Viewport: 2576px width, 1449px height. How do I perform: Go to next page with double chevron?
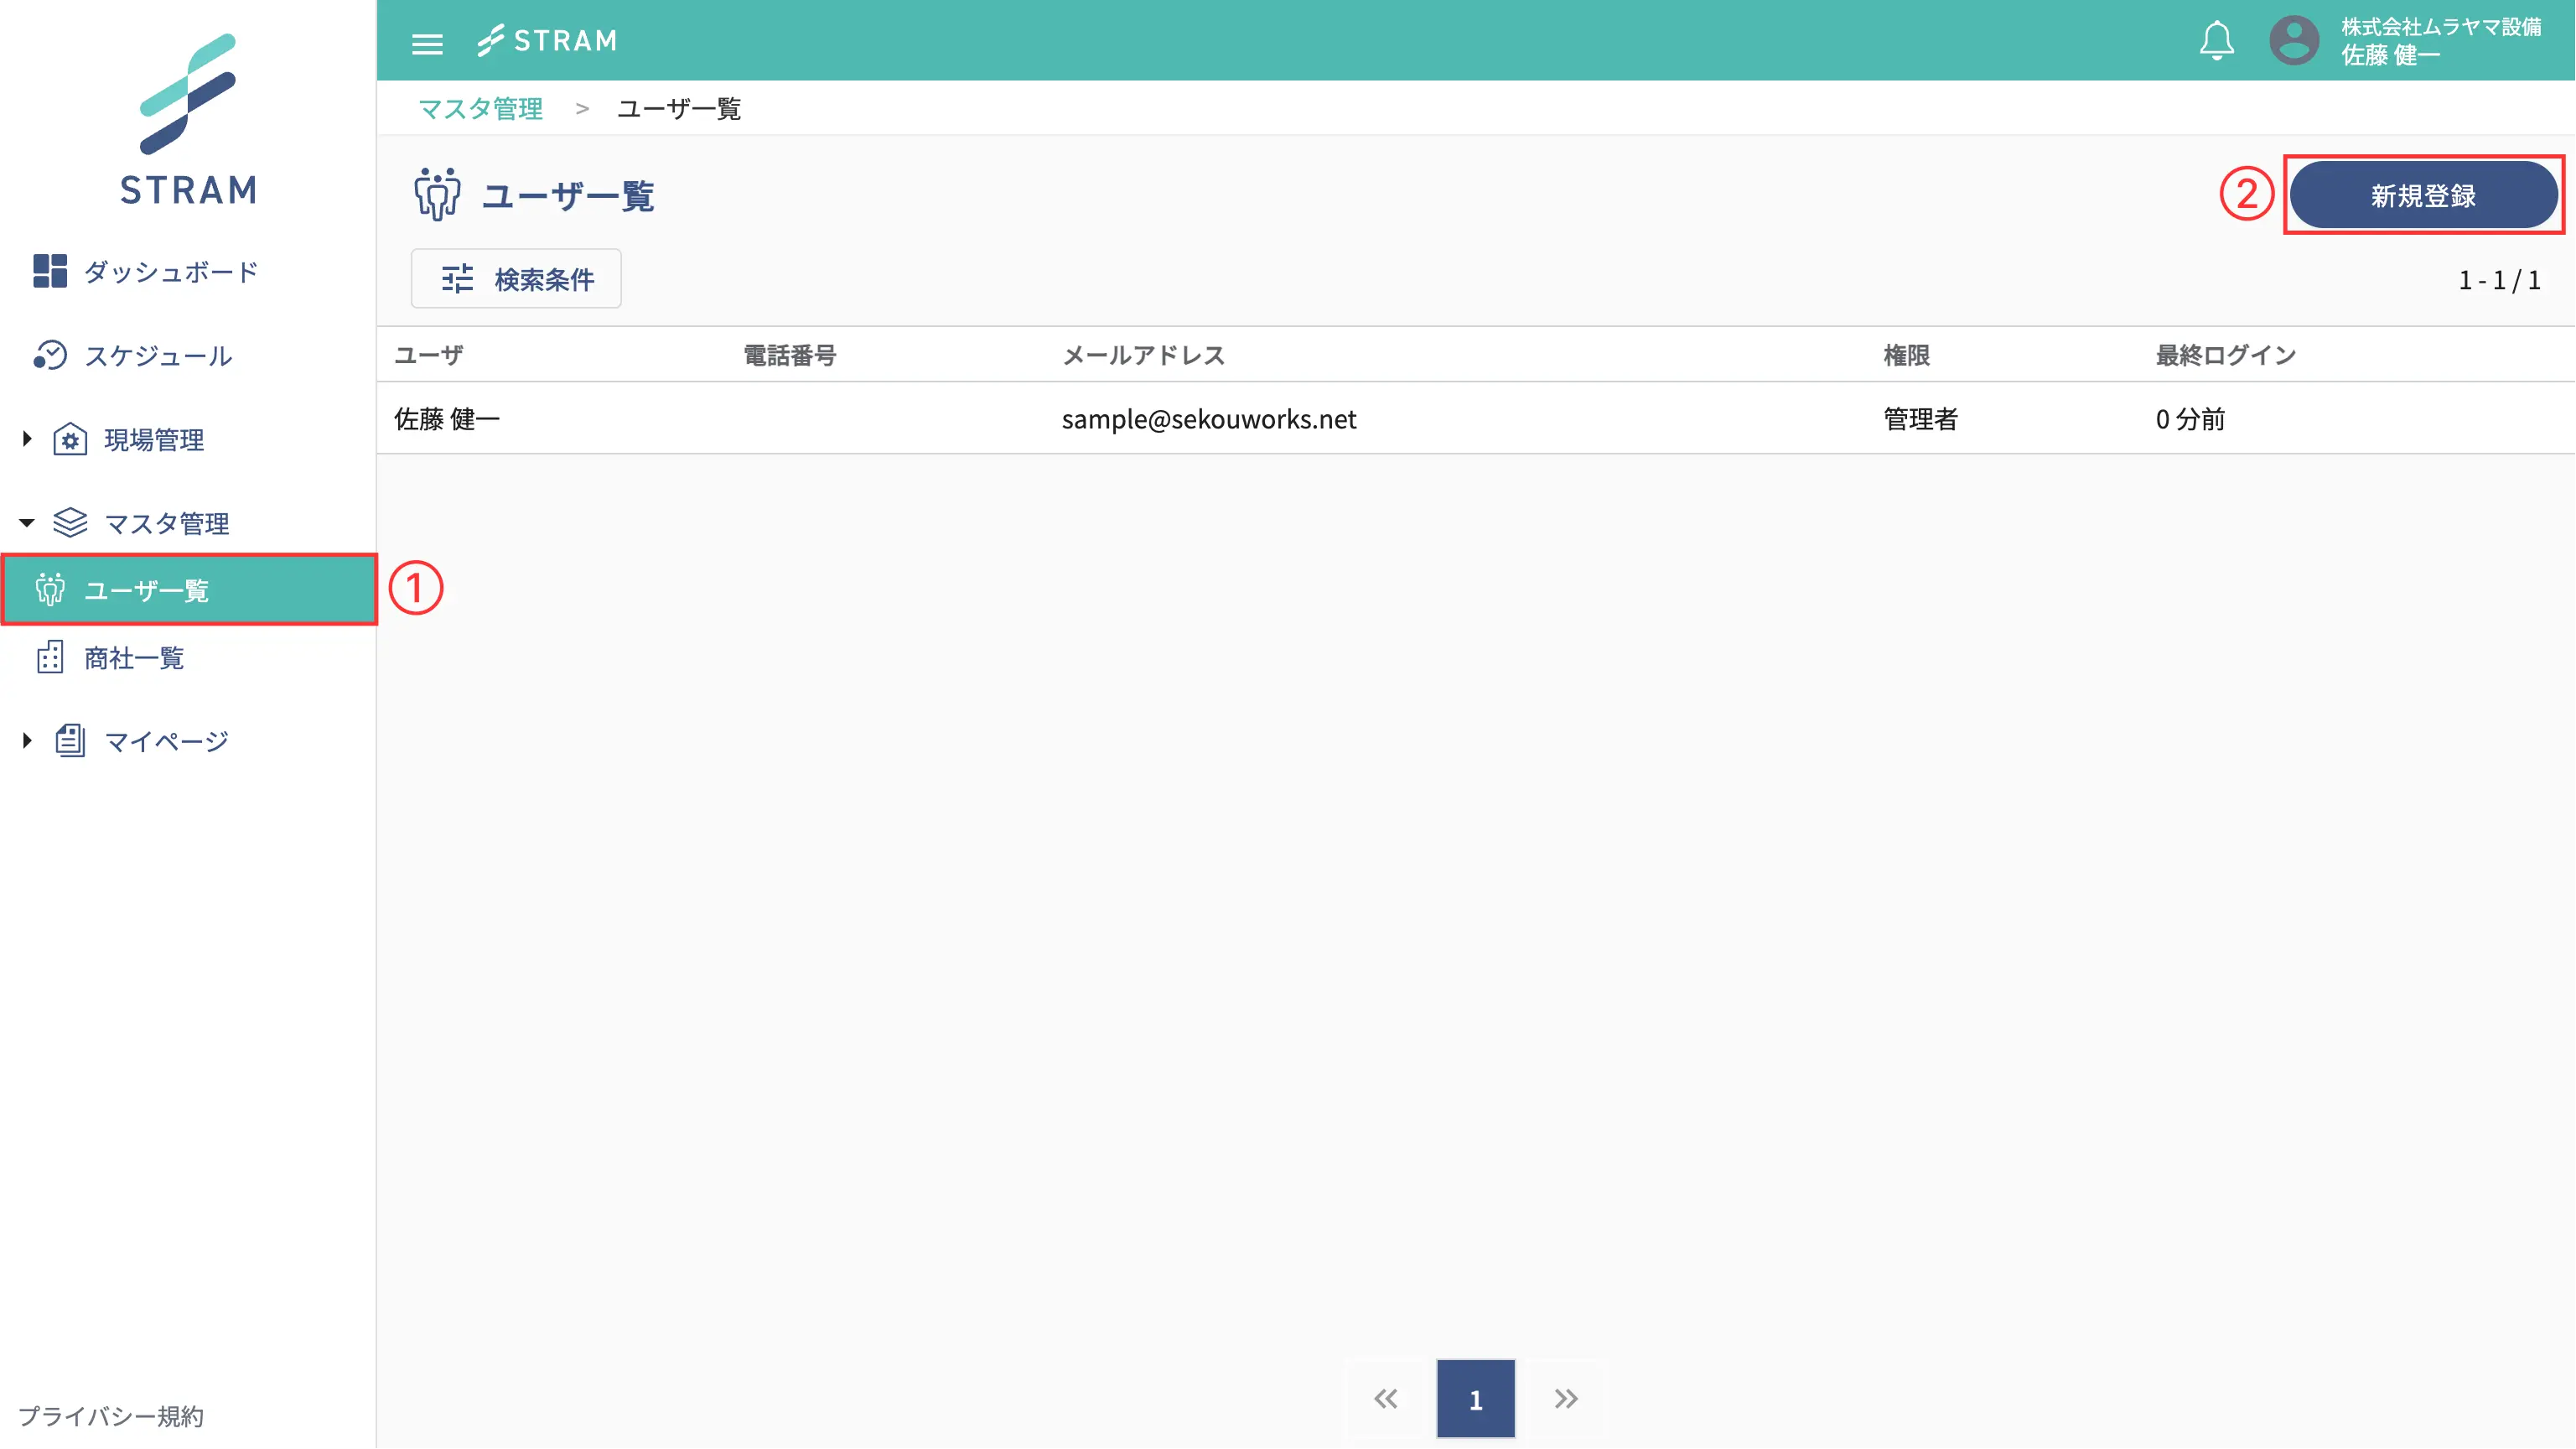point(1566,1398)
